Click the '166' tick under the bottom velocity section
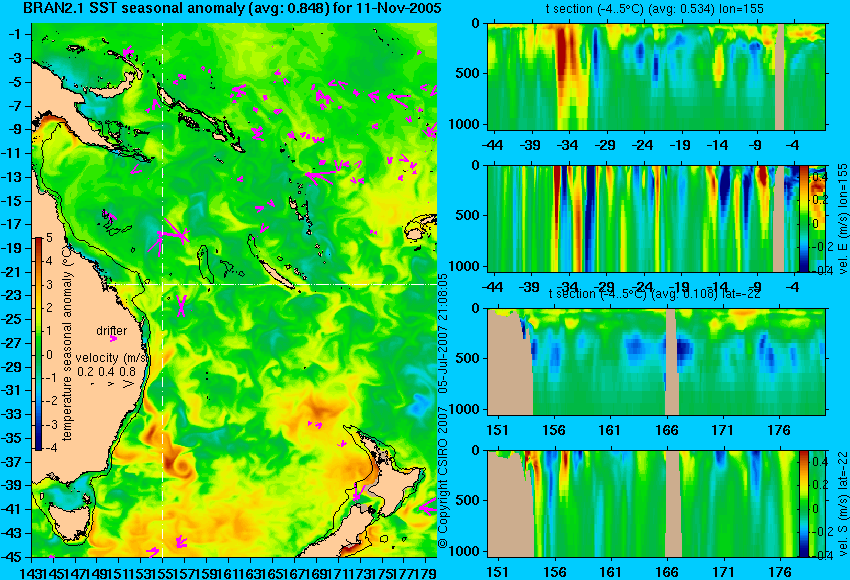Screen dimensions: 850x580 point(667,572)
